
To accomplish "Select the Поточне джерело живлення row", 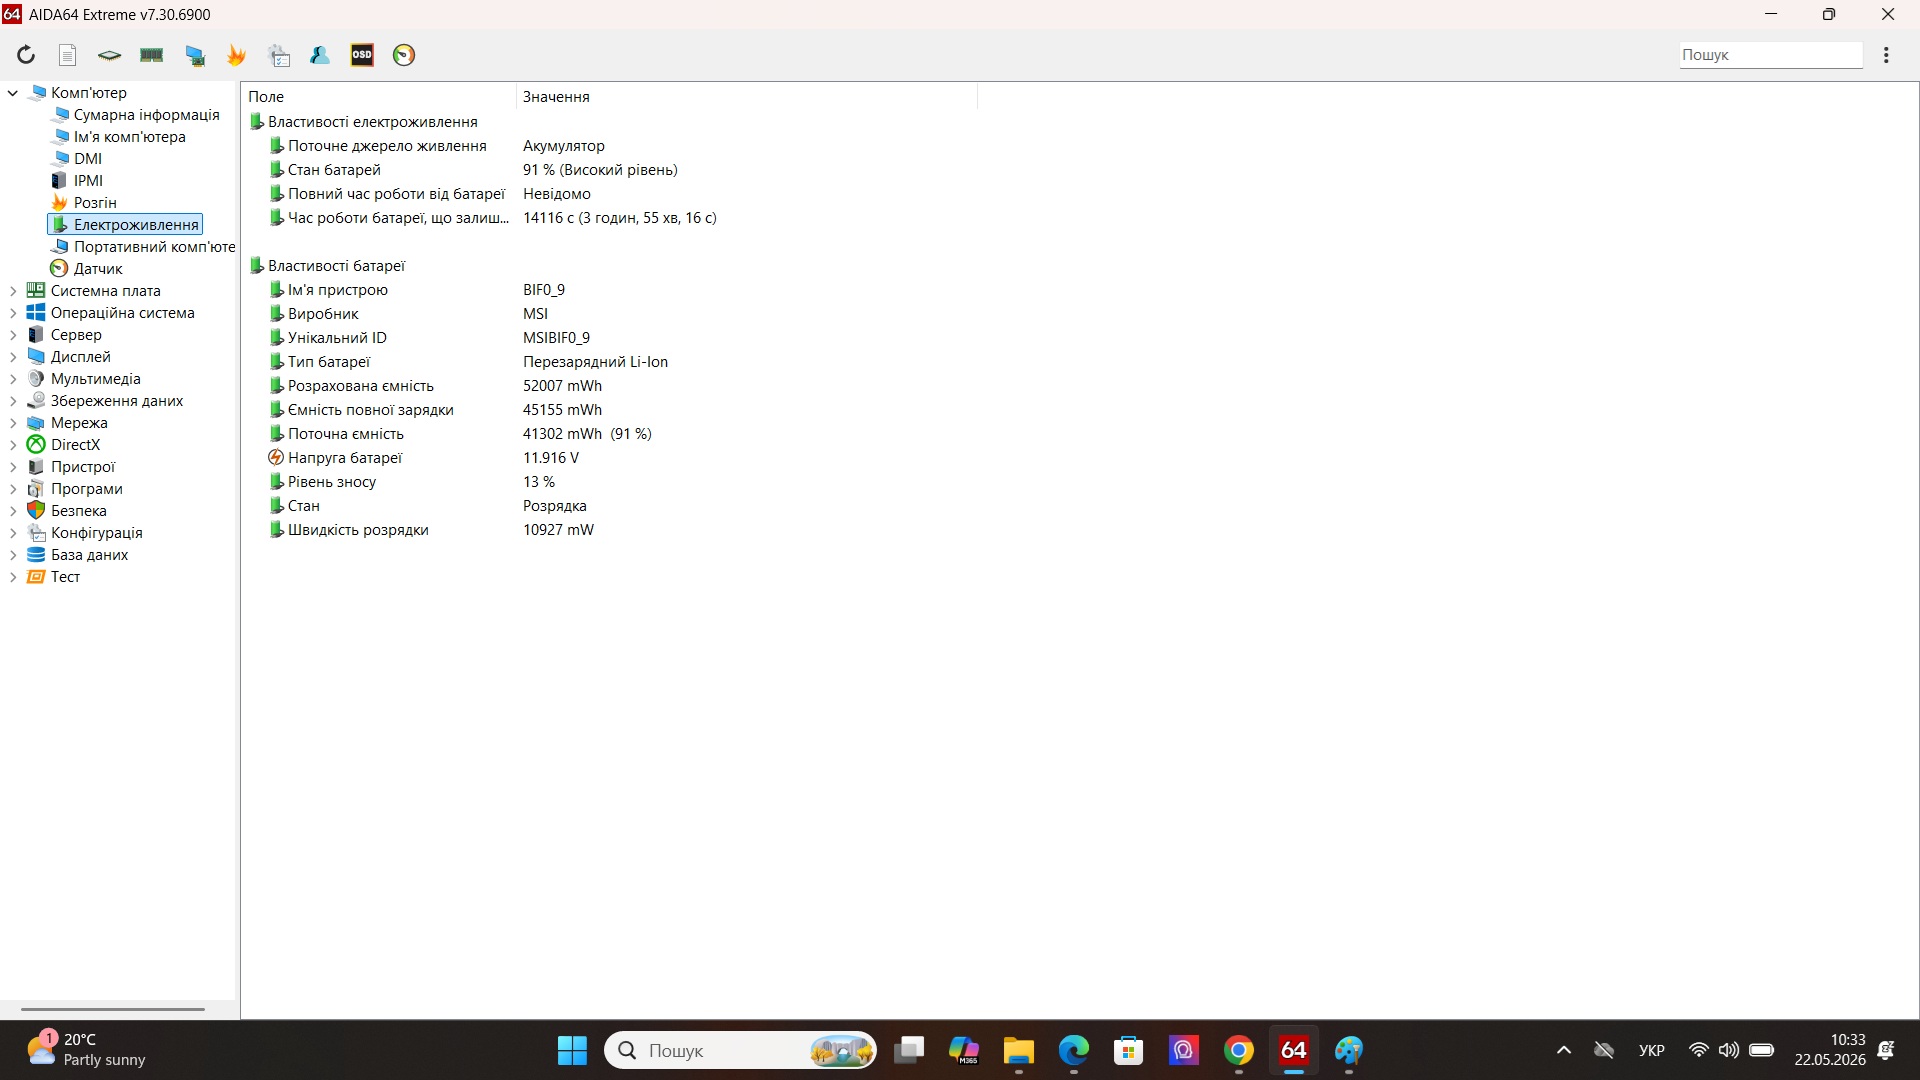I will pos(387,146).
